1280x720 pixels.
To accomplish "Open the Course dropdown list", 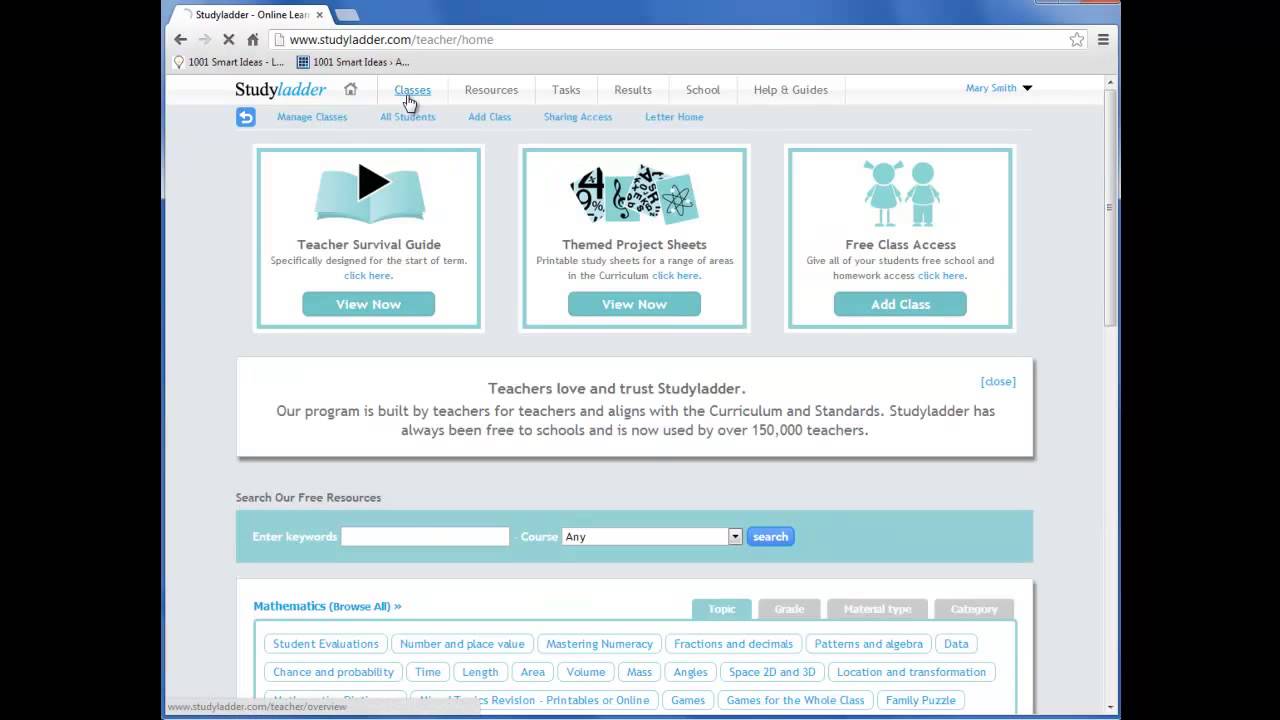I will click(652, 537).
